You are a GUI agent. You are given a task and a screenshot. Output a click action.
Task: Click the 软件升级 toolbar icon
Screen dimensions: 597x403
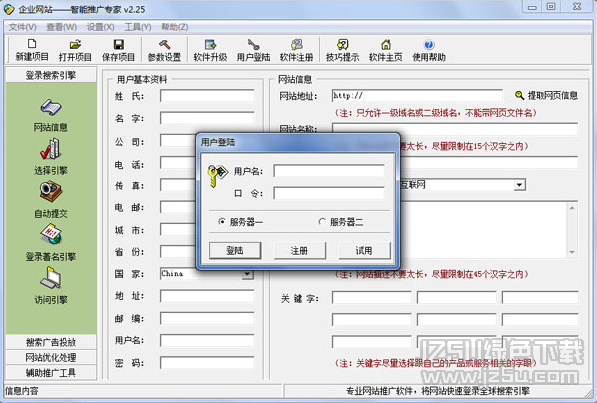[x=210, y=45]
